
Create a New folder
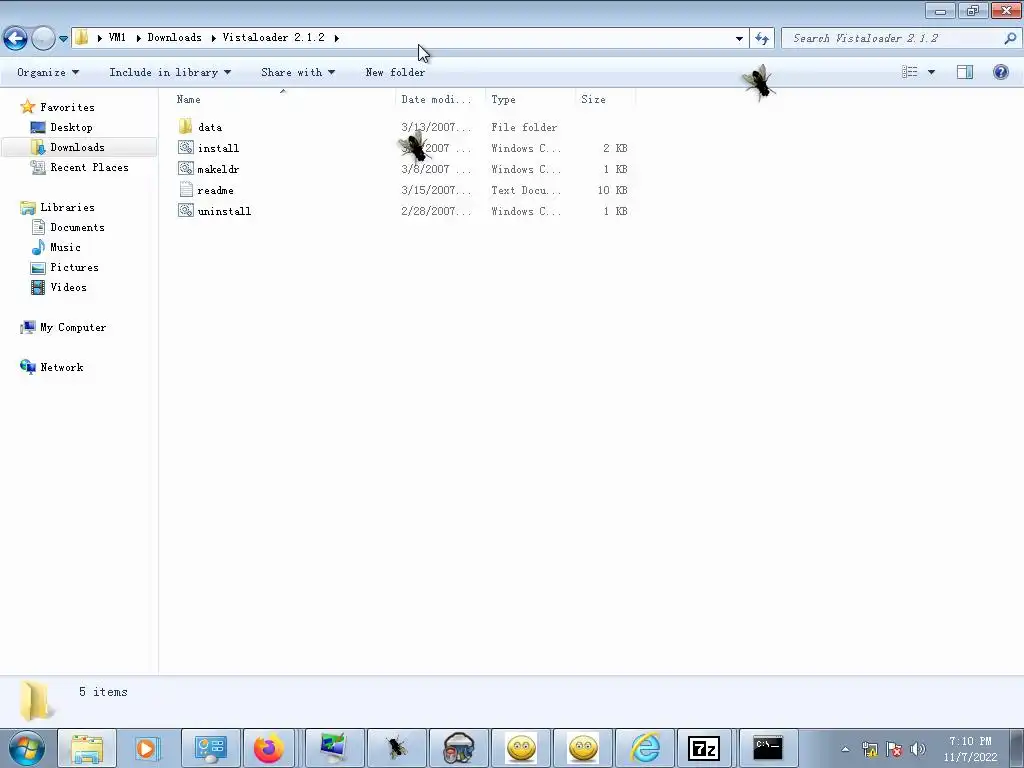point(395,72)
